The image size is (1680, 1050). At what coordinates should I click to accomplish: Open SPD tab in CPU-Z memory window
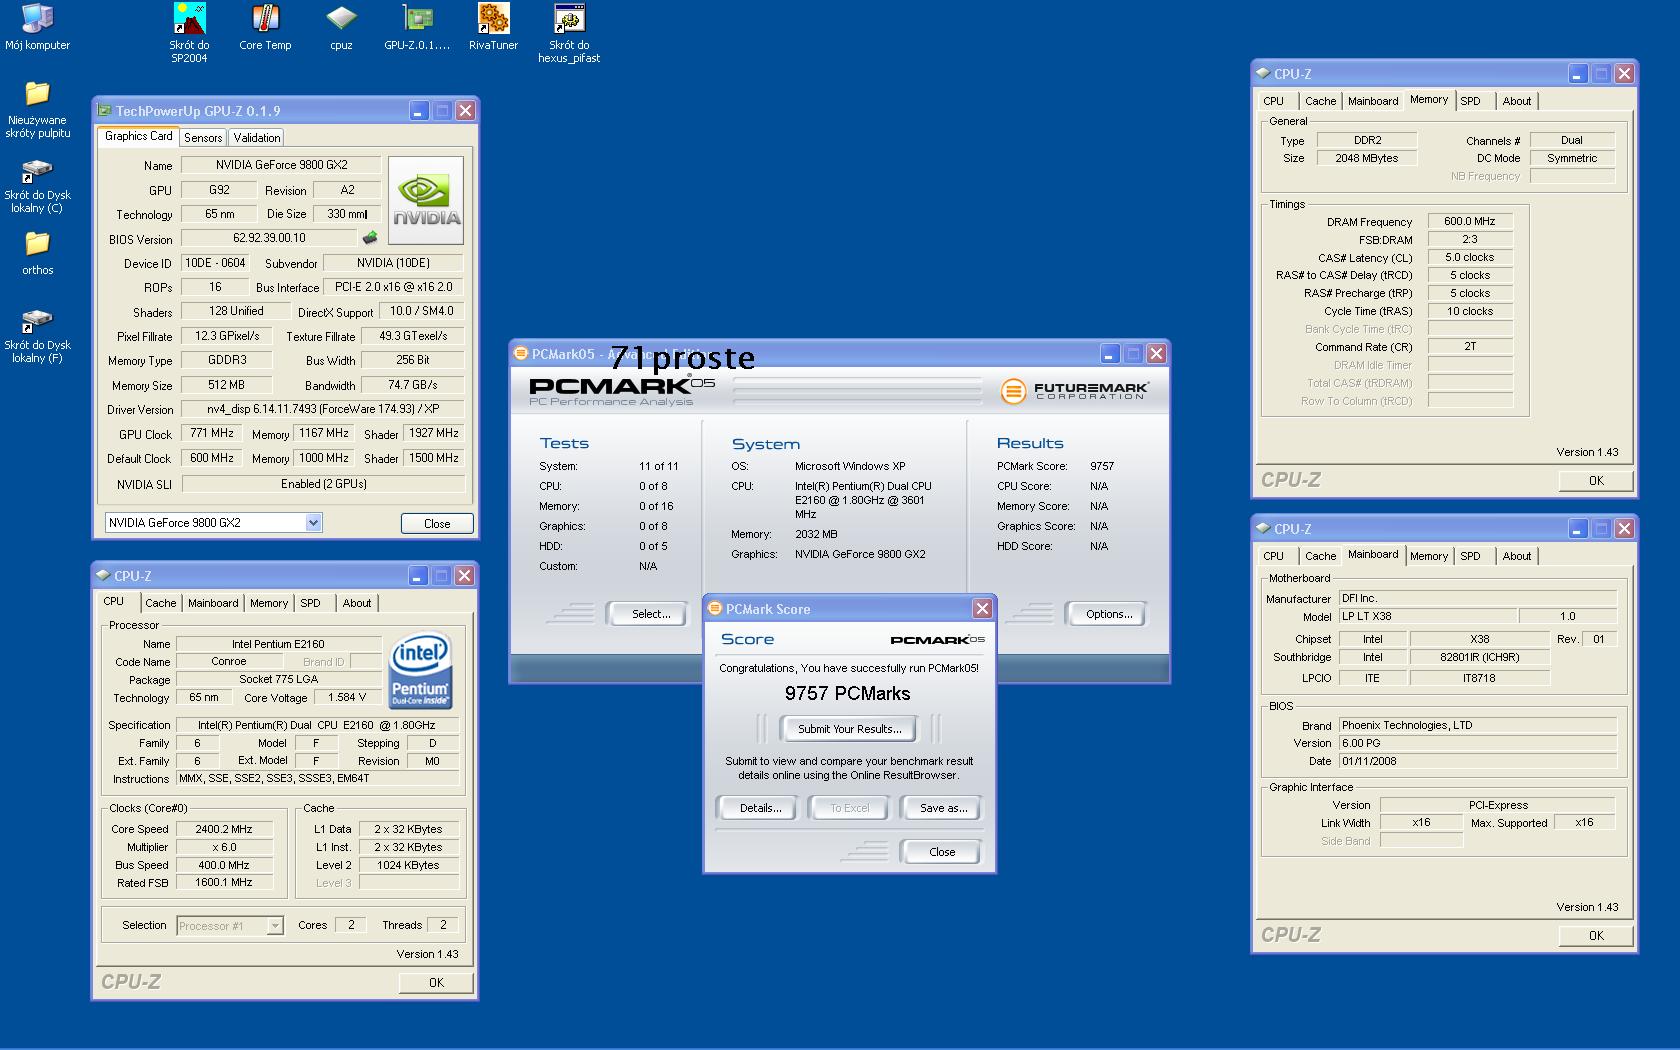tap(1470, 101)
